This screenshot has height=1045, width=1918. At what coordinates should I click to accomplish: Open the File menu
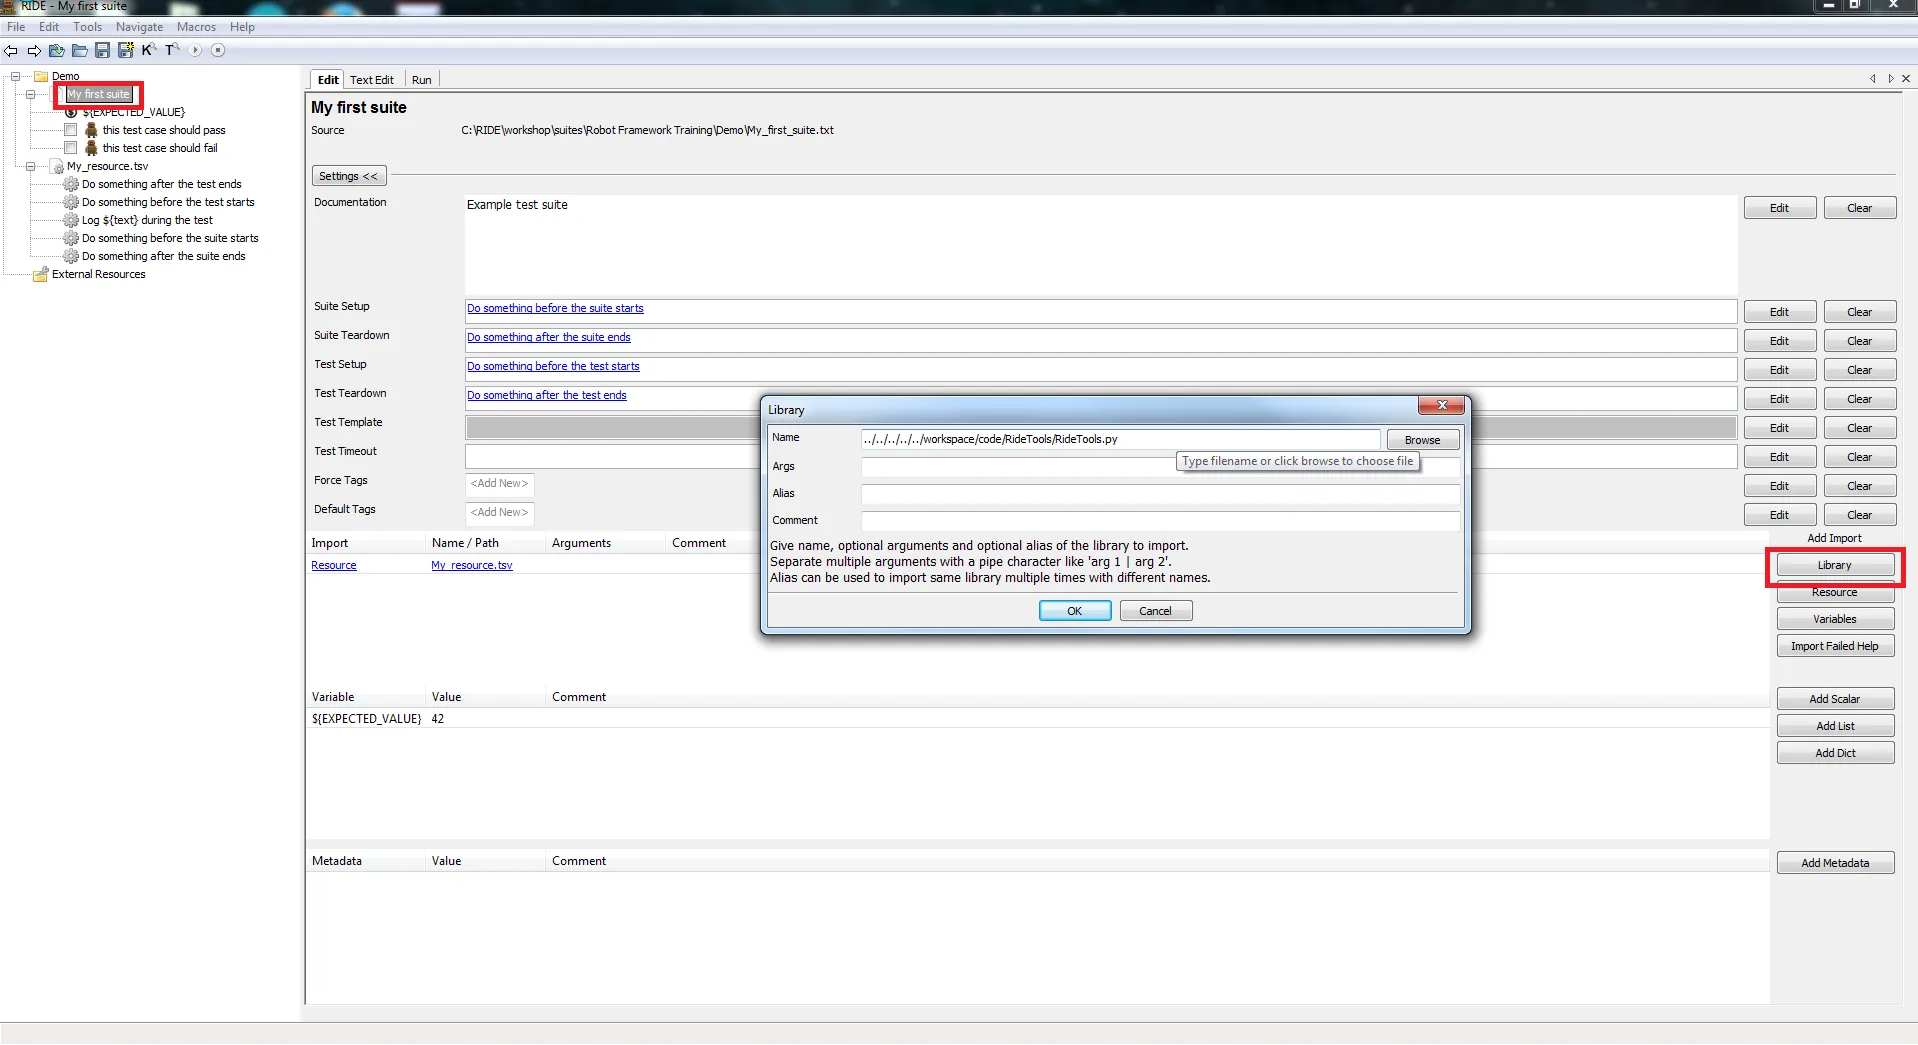pyautogui.click(x=16, y=27)
